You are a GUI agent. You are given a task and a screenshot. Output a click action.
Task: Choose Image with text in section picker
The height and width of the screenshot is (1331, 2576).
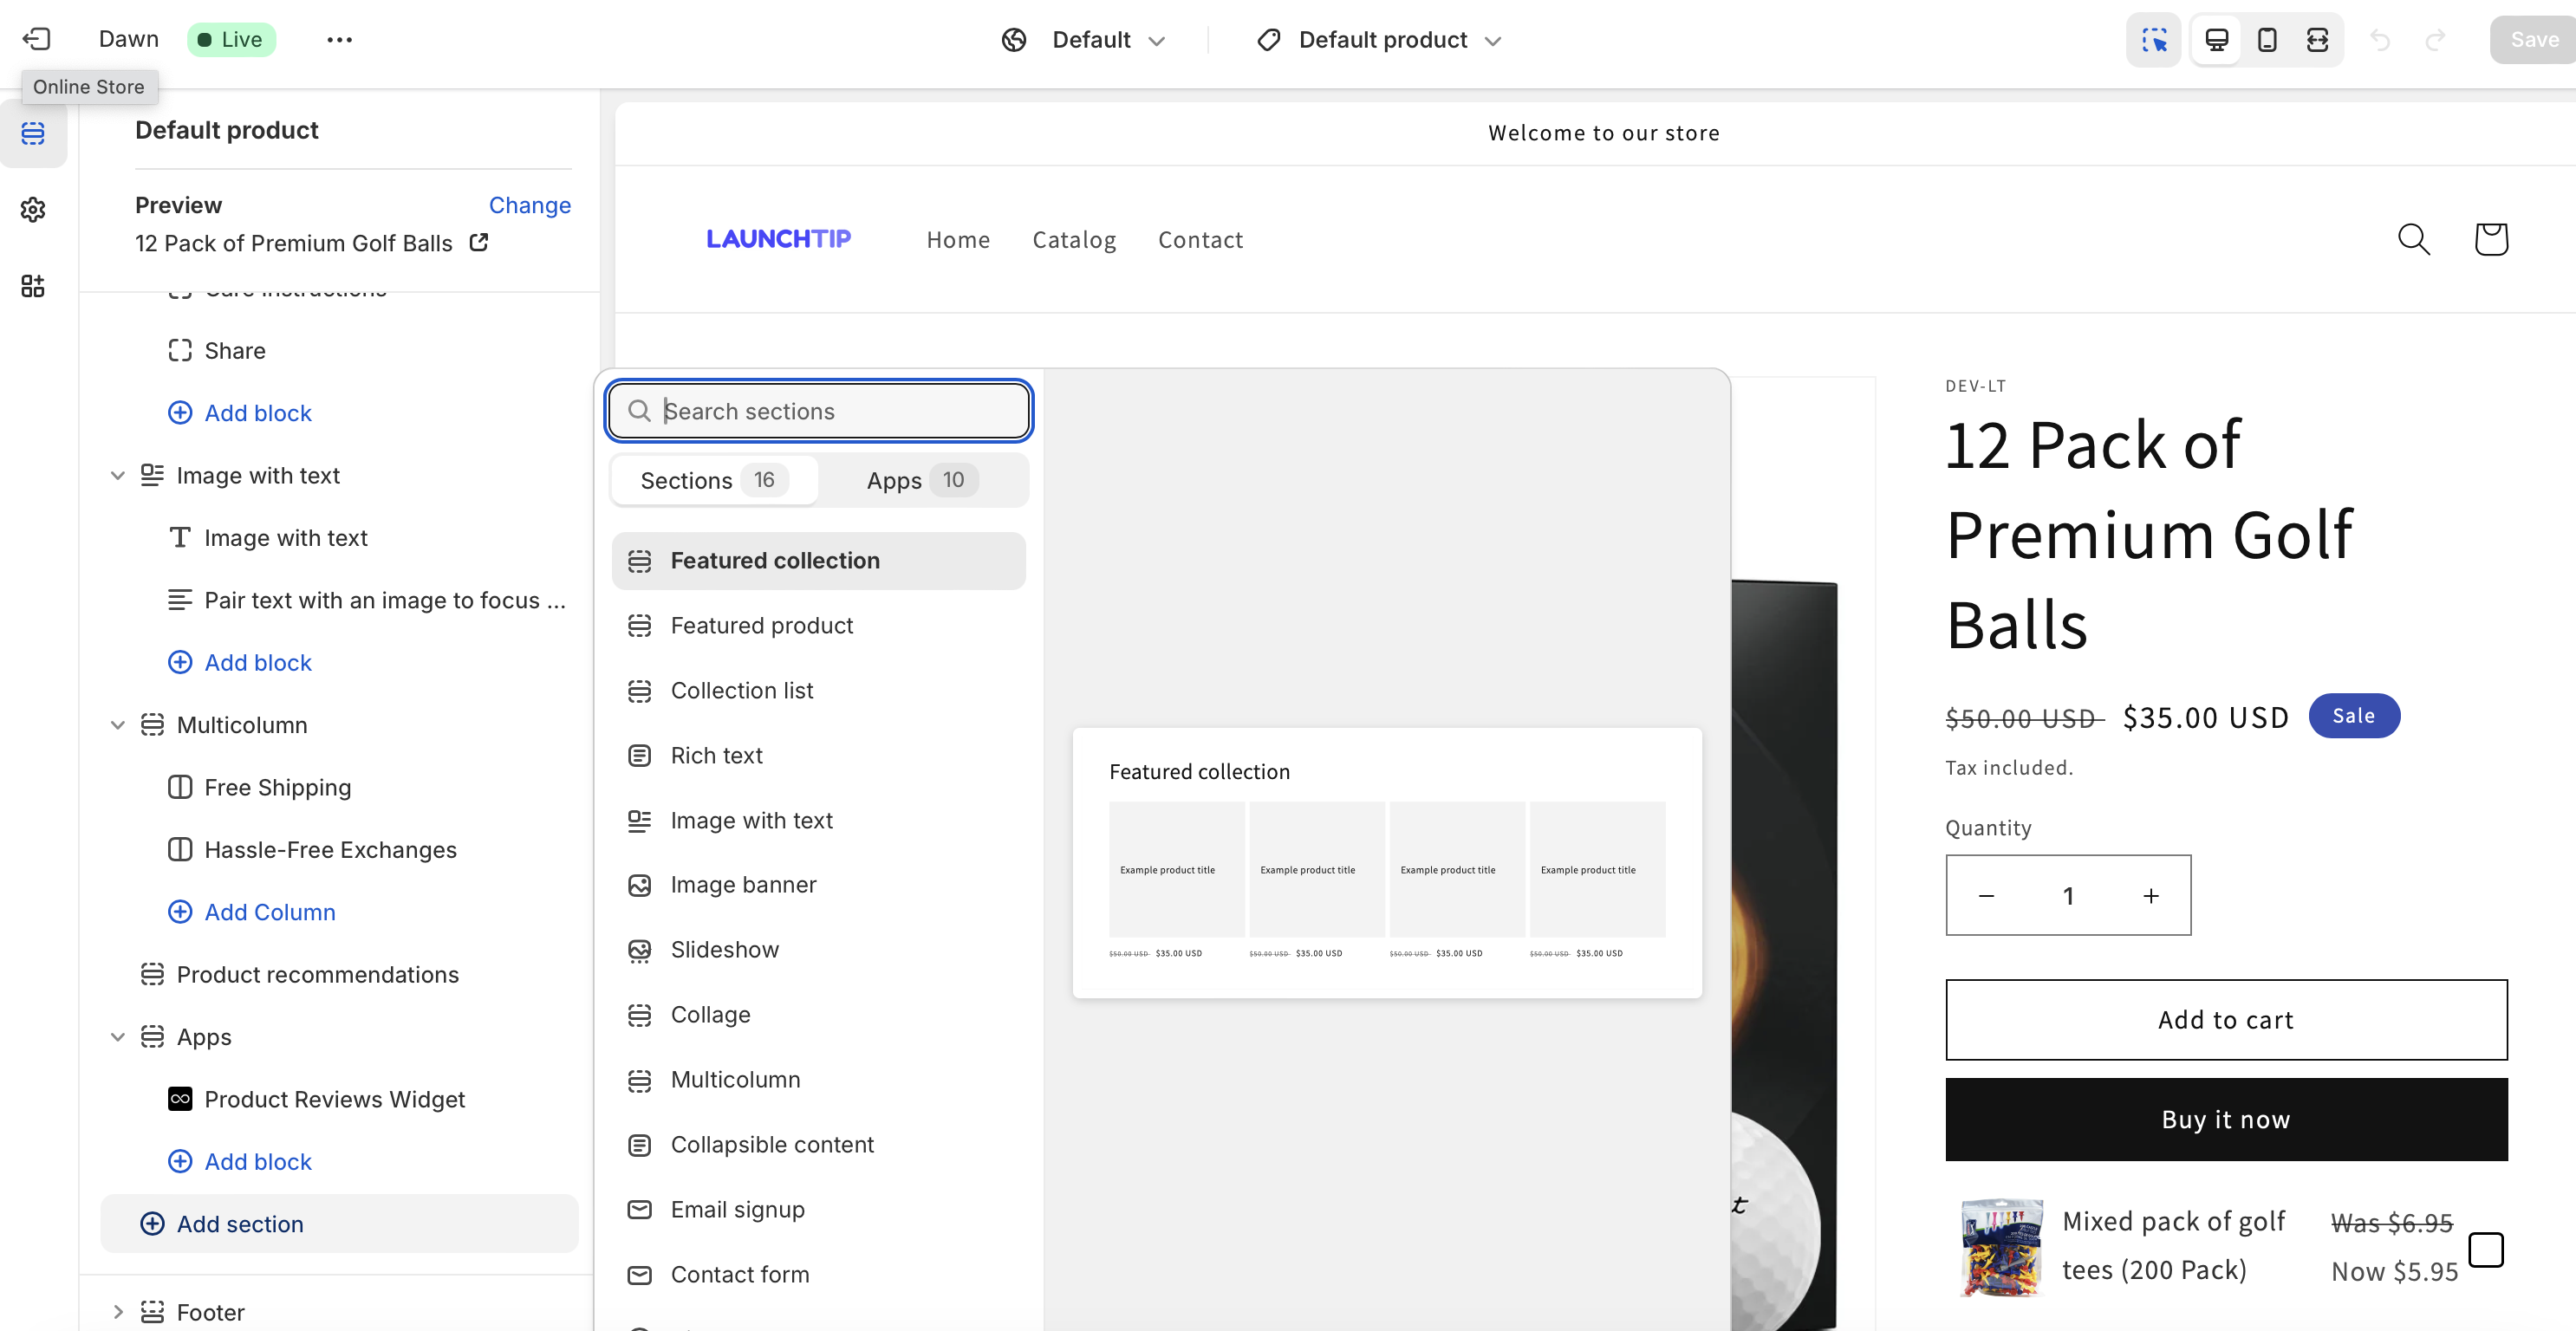coord(818,820)
